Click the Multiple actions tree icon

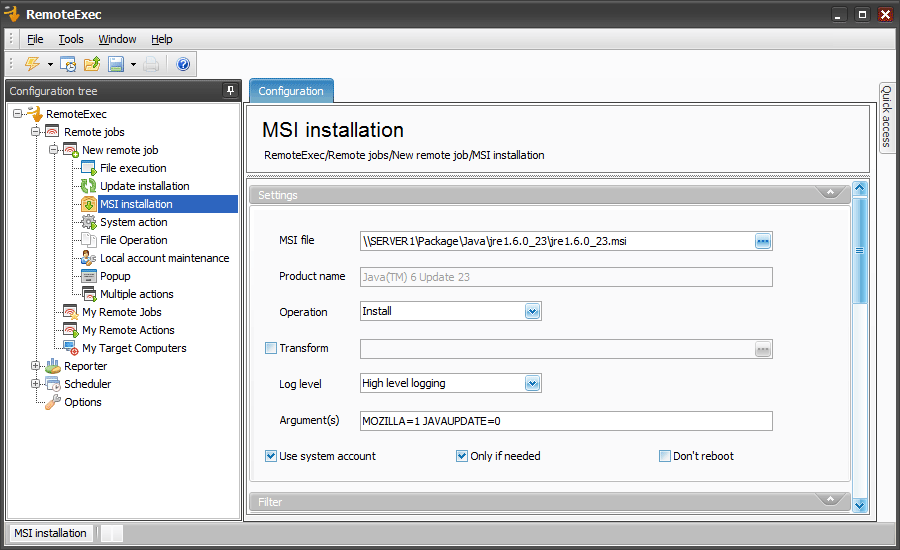coord(88,294)
